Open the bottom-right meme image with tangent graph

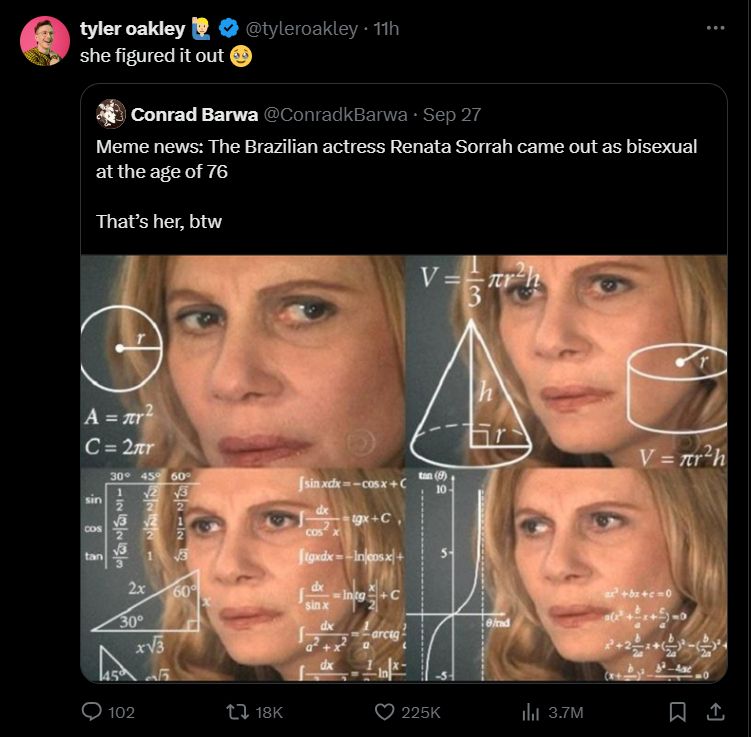(x=566, y=576)
